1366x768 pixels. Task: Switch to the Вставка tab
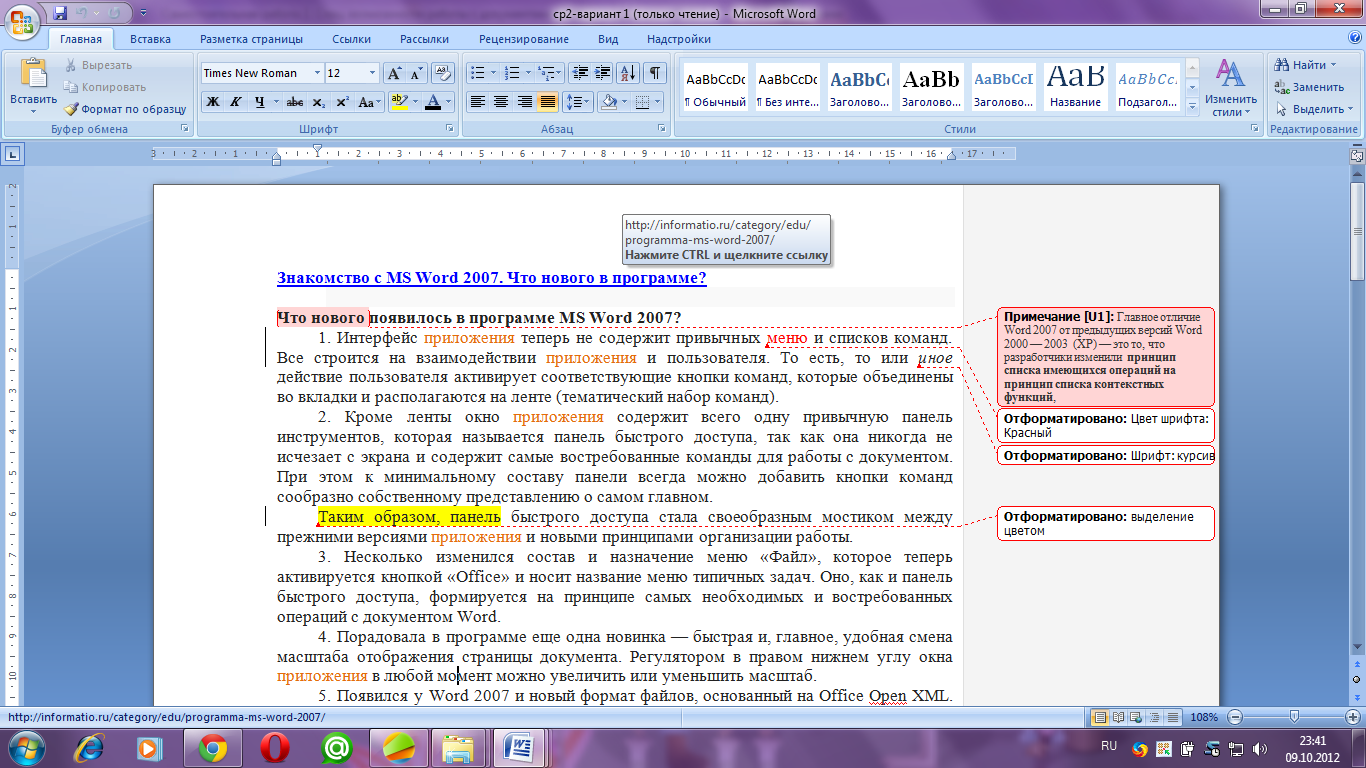[x=150, y=39]
